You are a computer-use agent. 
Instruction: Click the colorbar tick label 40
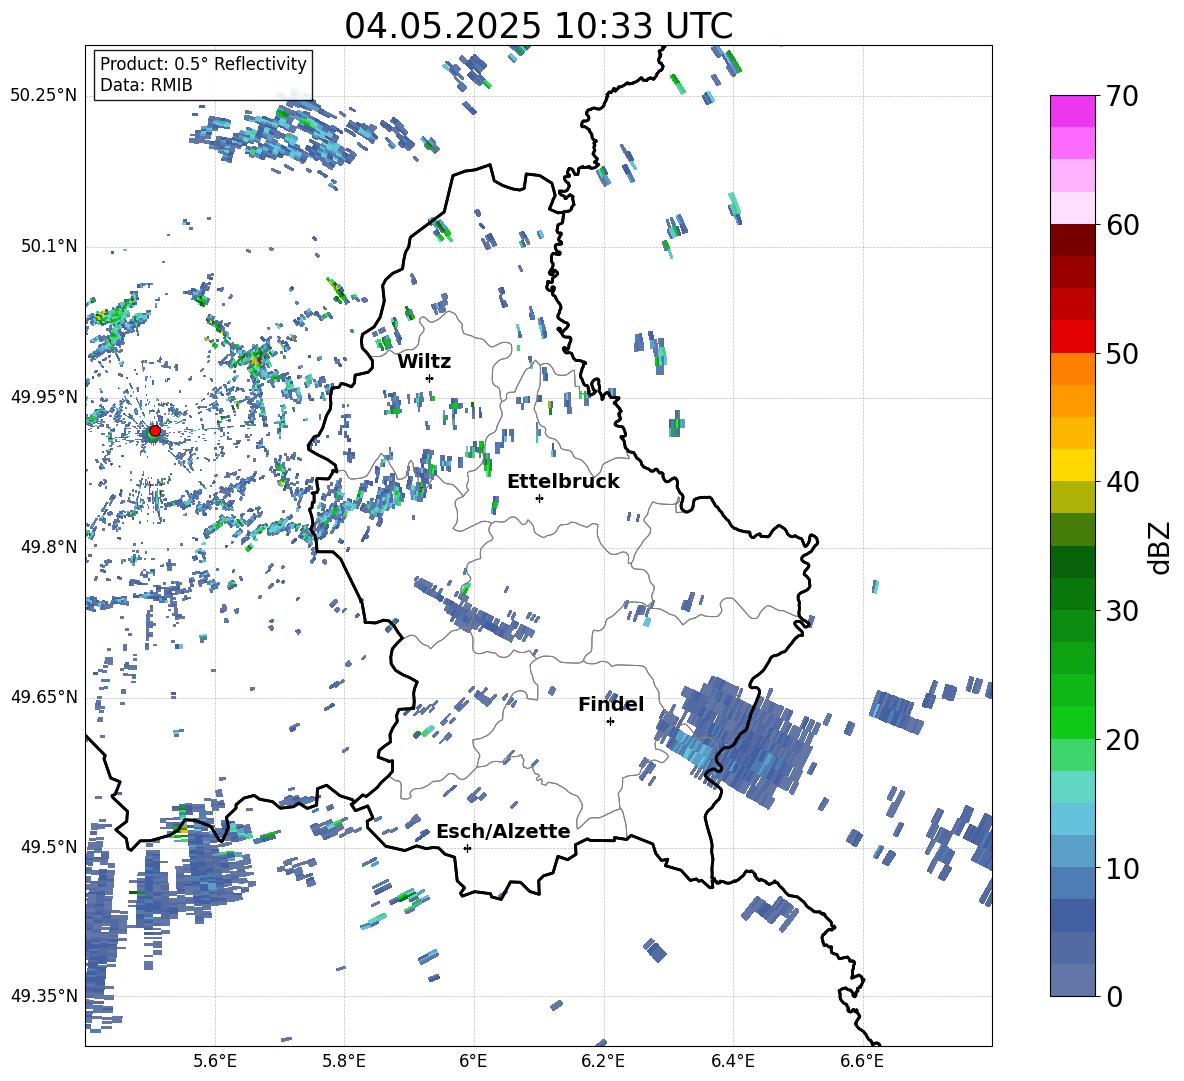(1122, 482)
